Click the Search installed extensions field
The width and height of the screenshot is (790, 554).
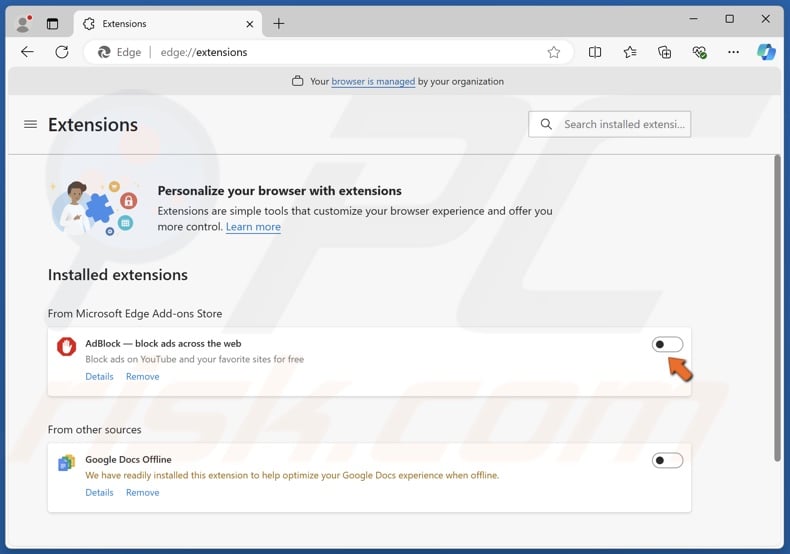(610, 124)
